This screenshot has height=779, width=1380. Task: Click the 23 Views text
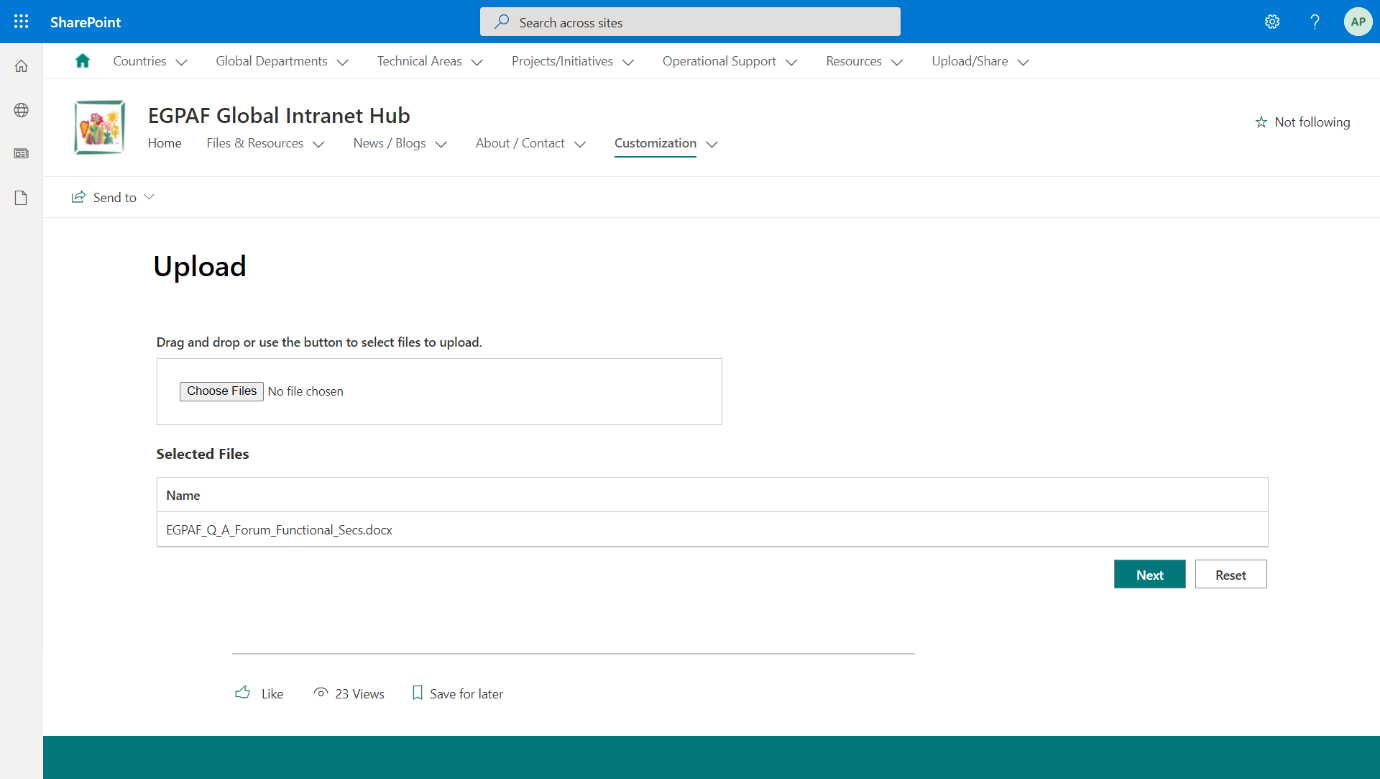click(360, 693)
